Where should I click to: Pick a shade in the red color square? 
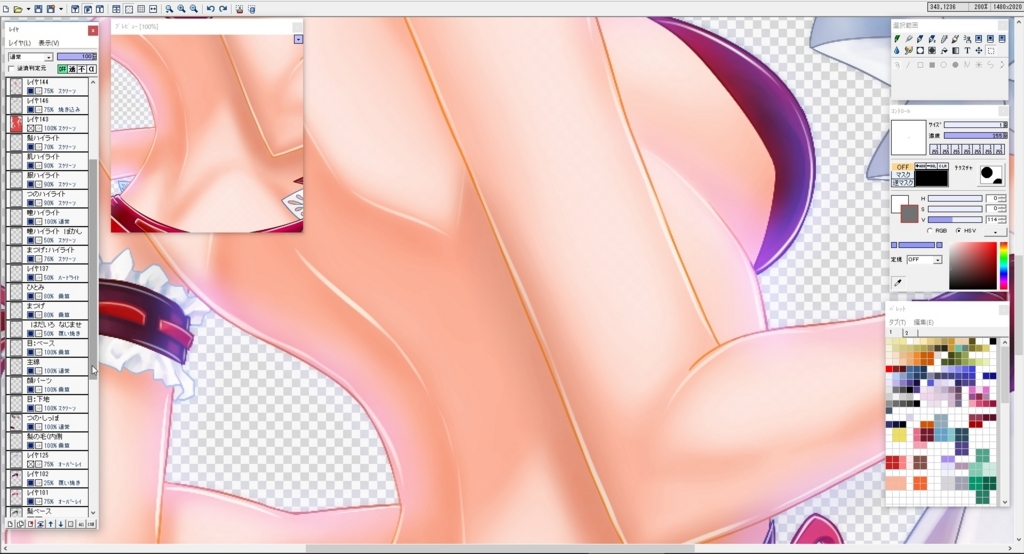click(972, 265)
